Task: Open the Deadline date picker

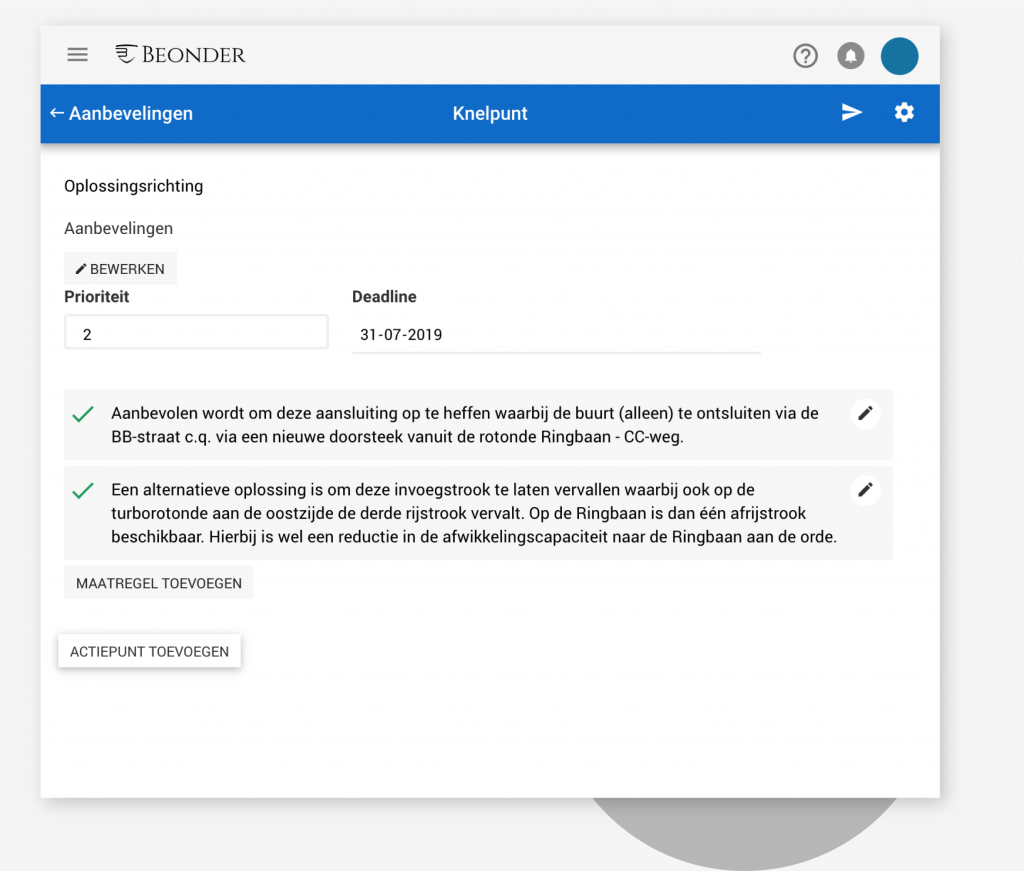Action: tap(556, 334)
